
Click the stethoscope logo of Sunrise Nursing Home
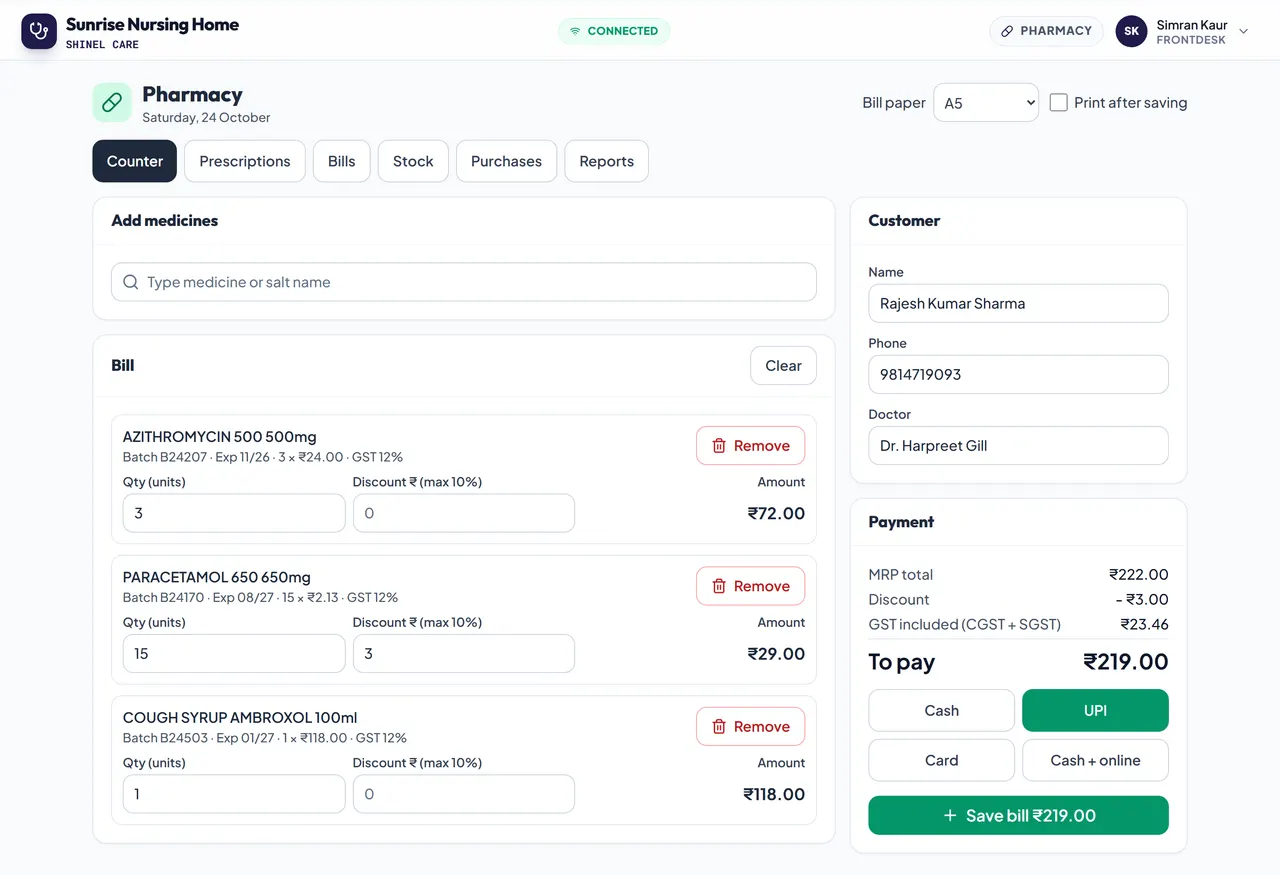[39, 31]
